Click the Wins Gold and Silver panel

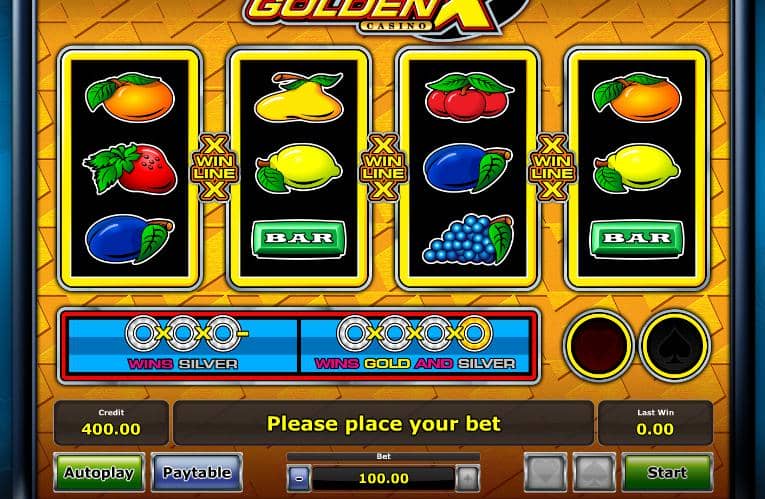415,345
